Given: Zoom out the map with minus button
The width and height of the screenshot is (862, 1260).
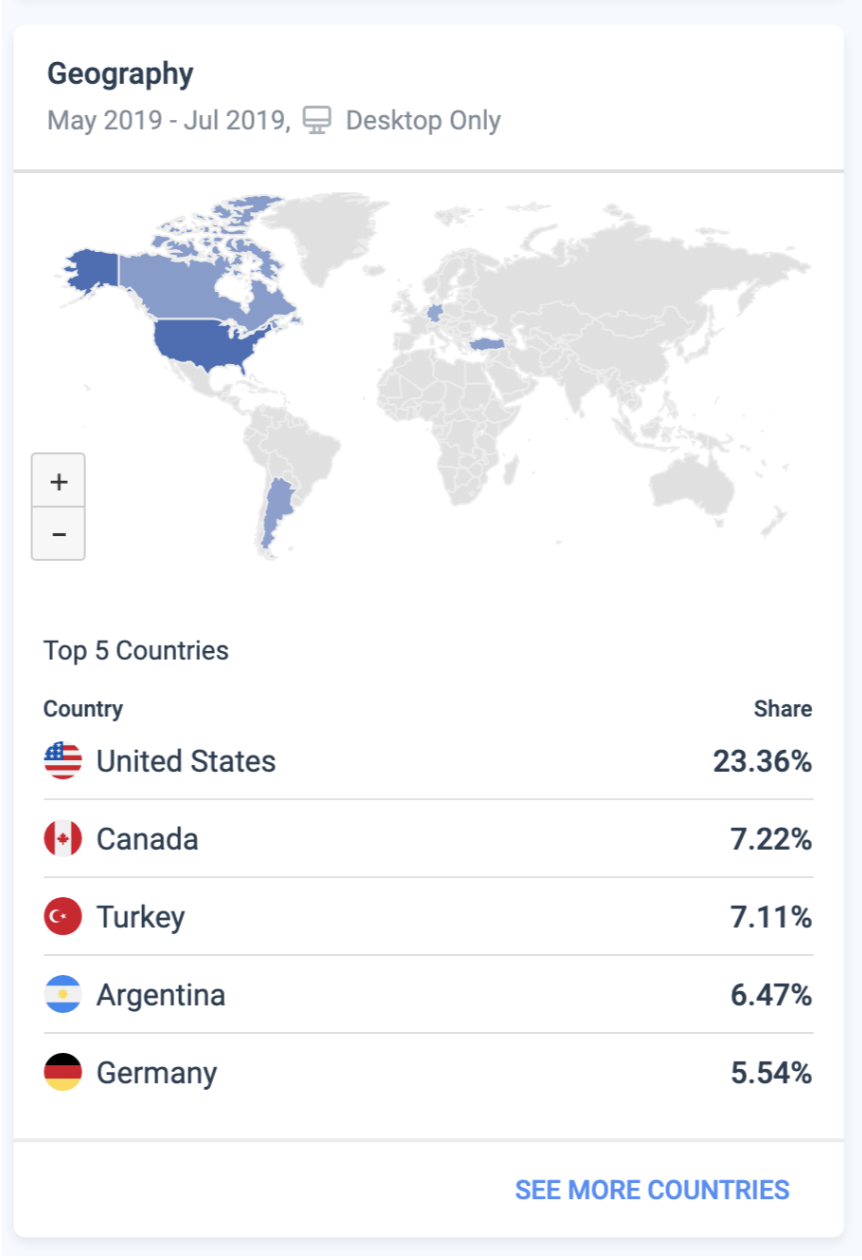Looking at the screenshot, I should pos(58,534).
